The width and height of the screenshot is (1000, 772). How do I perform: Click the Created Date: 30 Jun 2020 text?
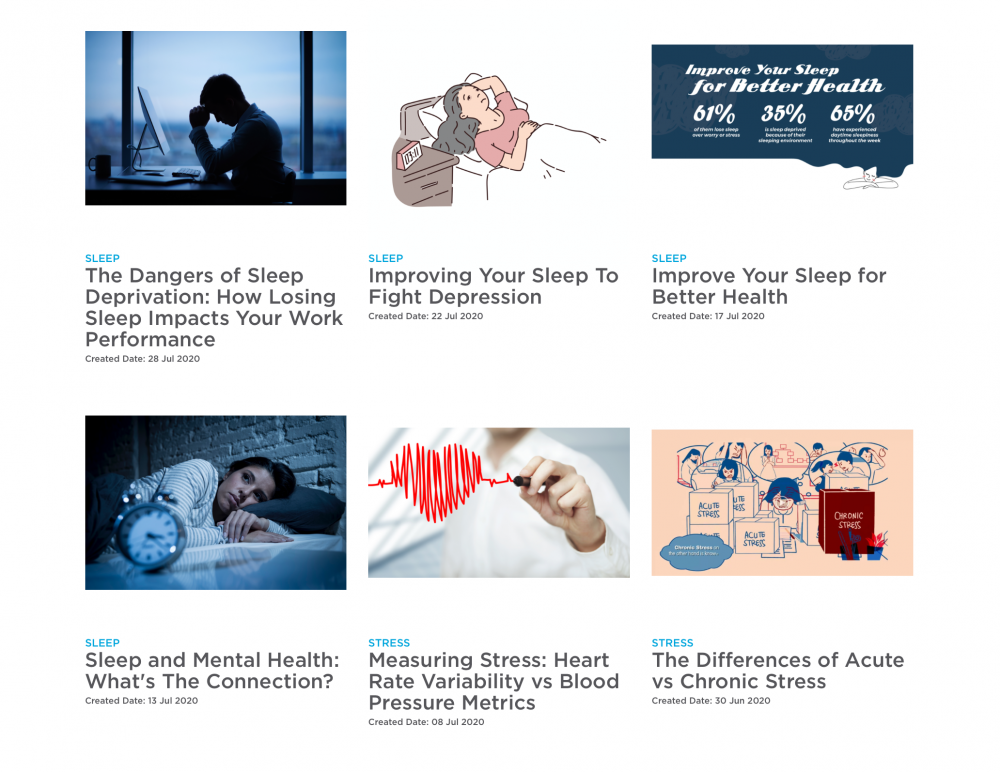[x=710, y=701]
